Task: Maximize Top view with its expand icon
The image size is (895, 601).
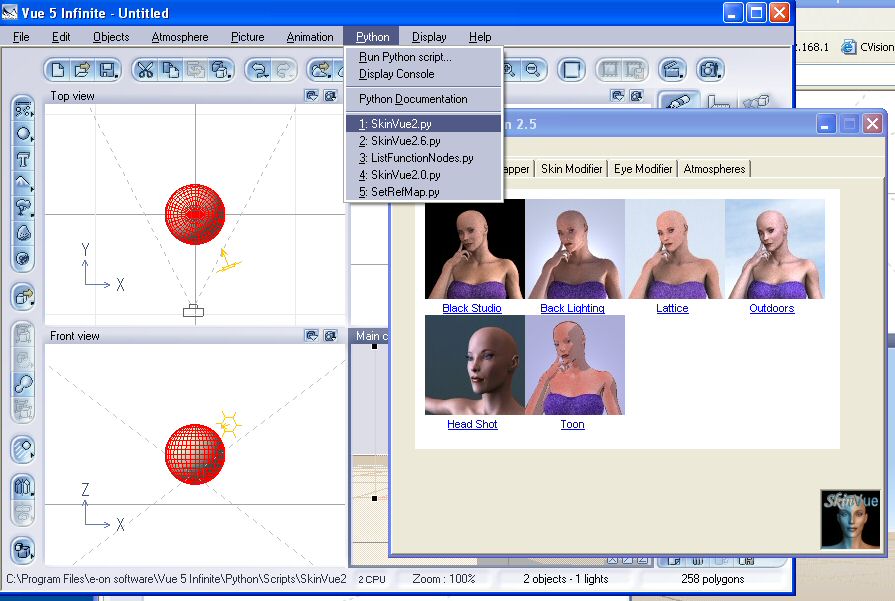Action: (330, 96)
